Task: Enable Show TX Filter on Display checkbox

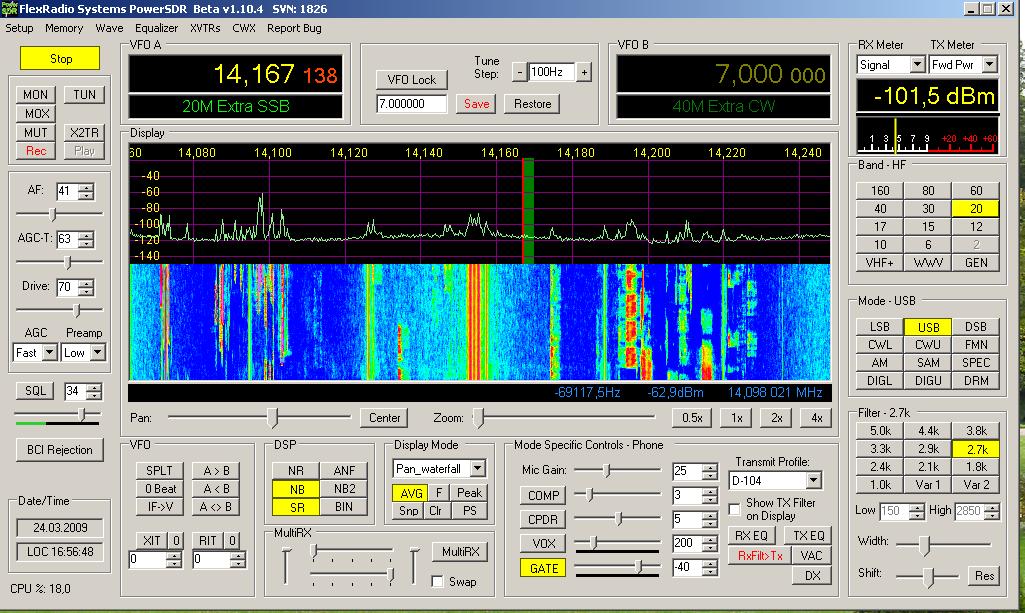Action: pos(735,510)
